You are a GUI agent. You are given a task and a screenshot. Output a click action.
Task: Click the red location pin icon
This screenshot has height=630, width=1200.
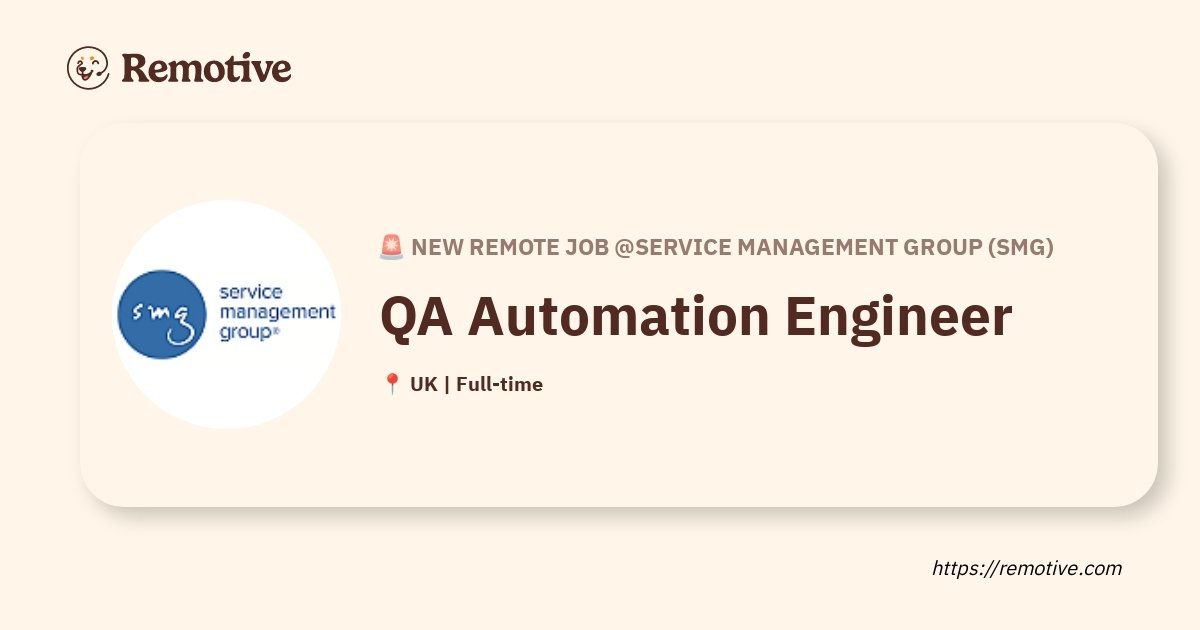(x=392, y=384)
